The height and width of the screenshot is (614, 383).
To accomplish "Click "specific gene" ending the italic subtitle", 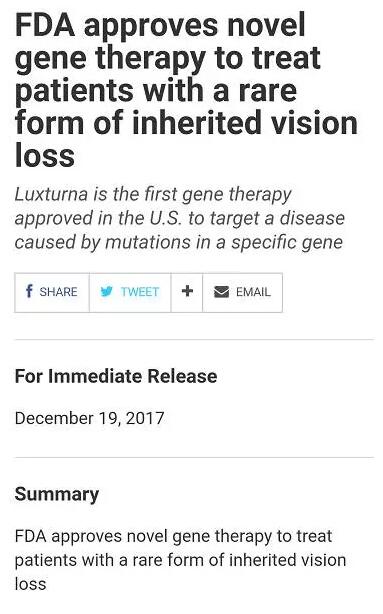I will click(x=287, y=242).
